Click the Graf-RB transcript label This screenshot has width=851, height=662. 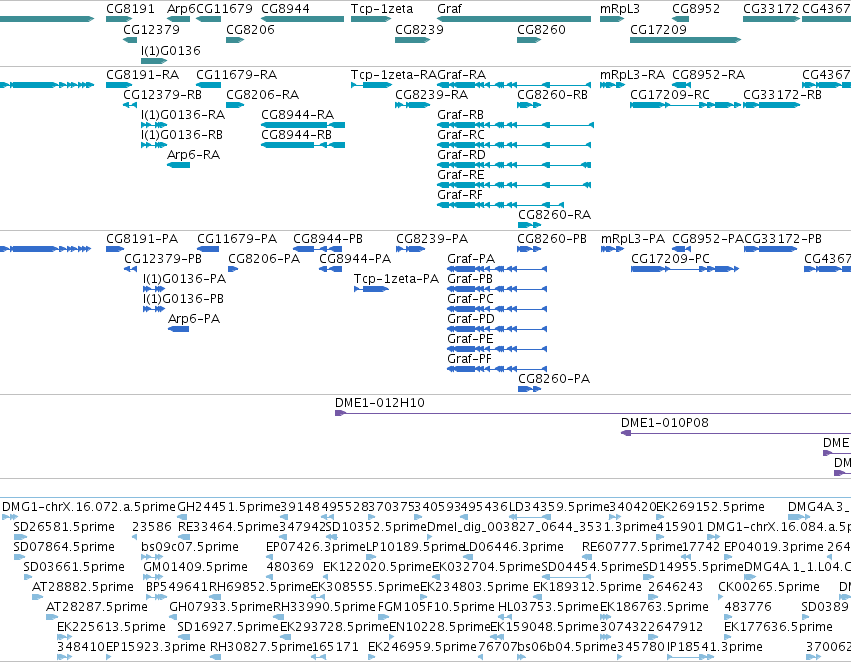pos(460,114)
